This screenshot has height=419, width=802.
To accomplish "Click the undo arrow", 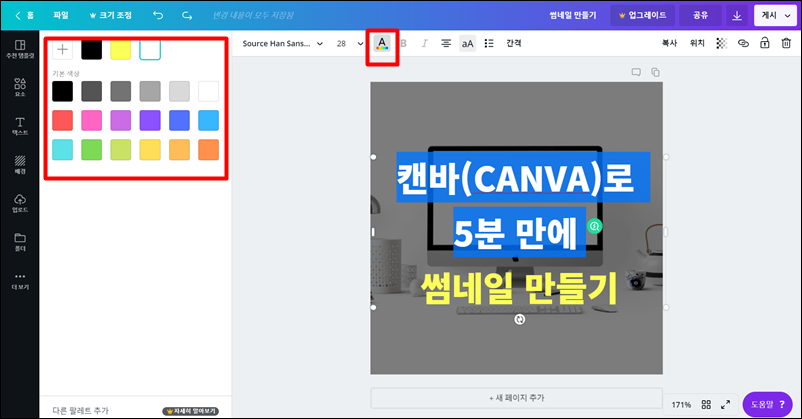I will 158,15.
